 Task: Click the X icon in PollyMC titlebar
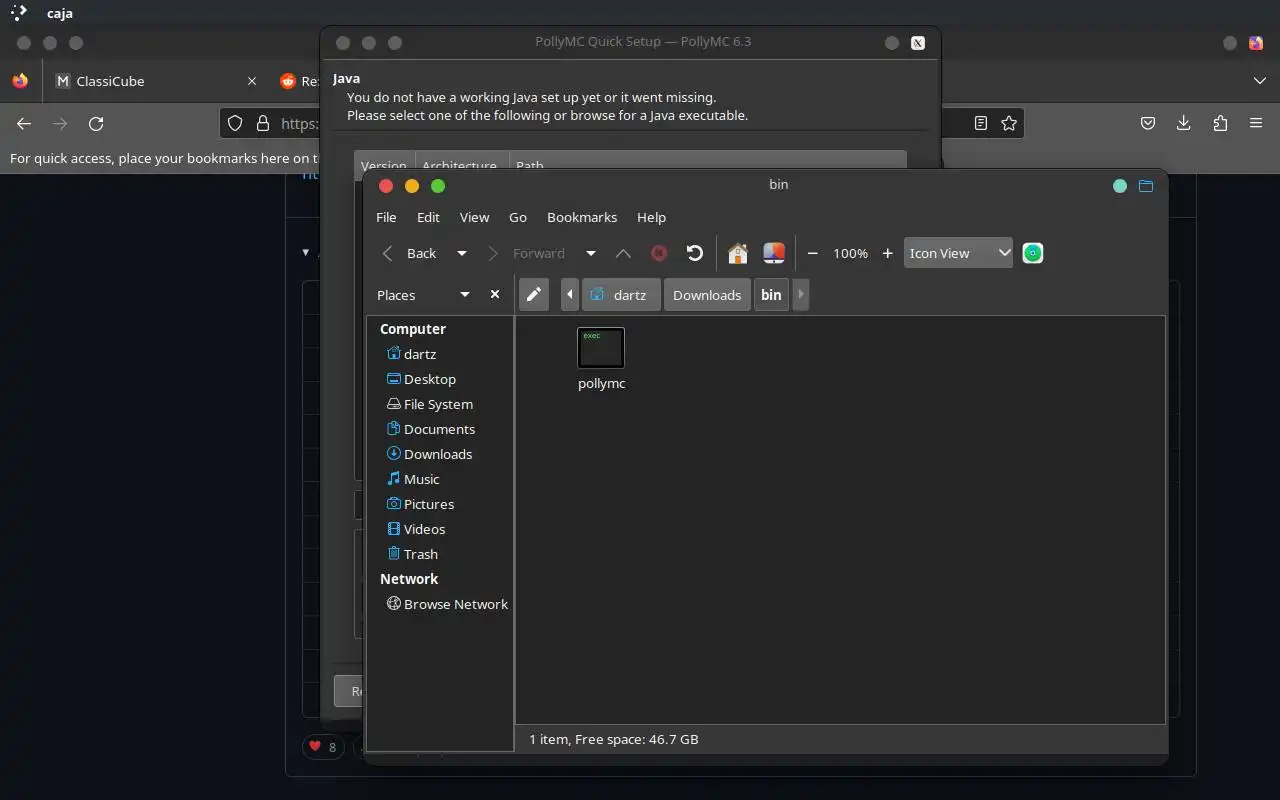pos(918,43)
